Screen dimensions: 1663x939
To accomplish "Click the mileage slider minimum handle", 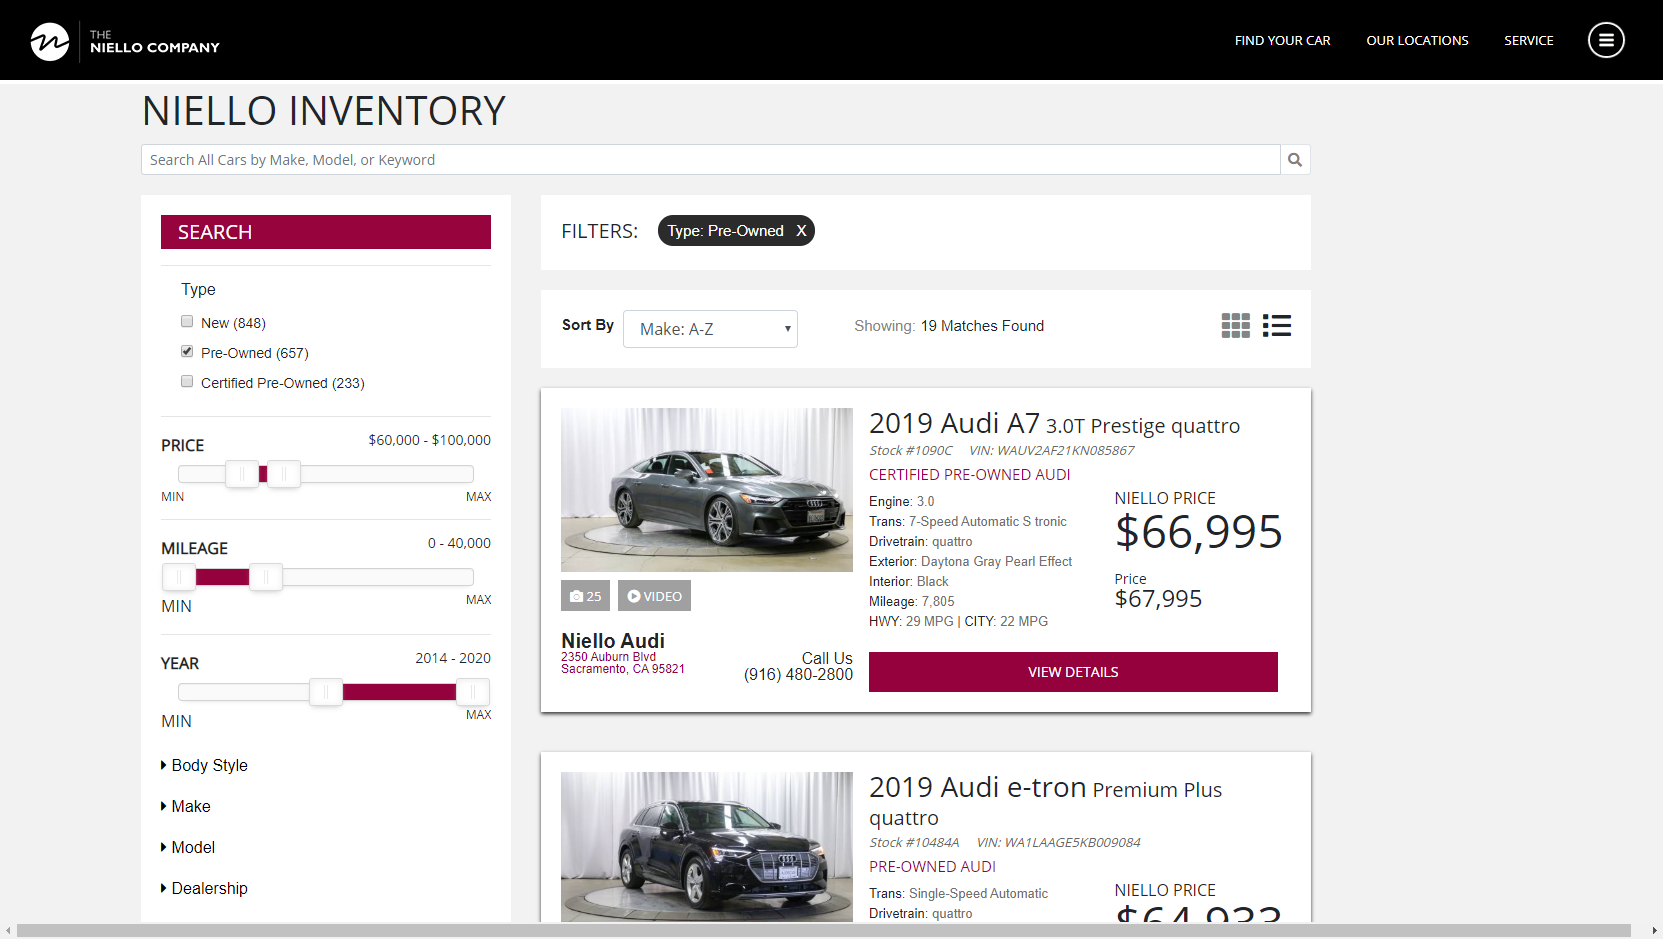I will 179,577.
